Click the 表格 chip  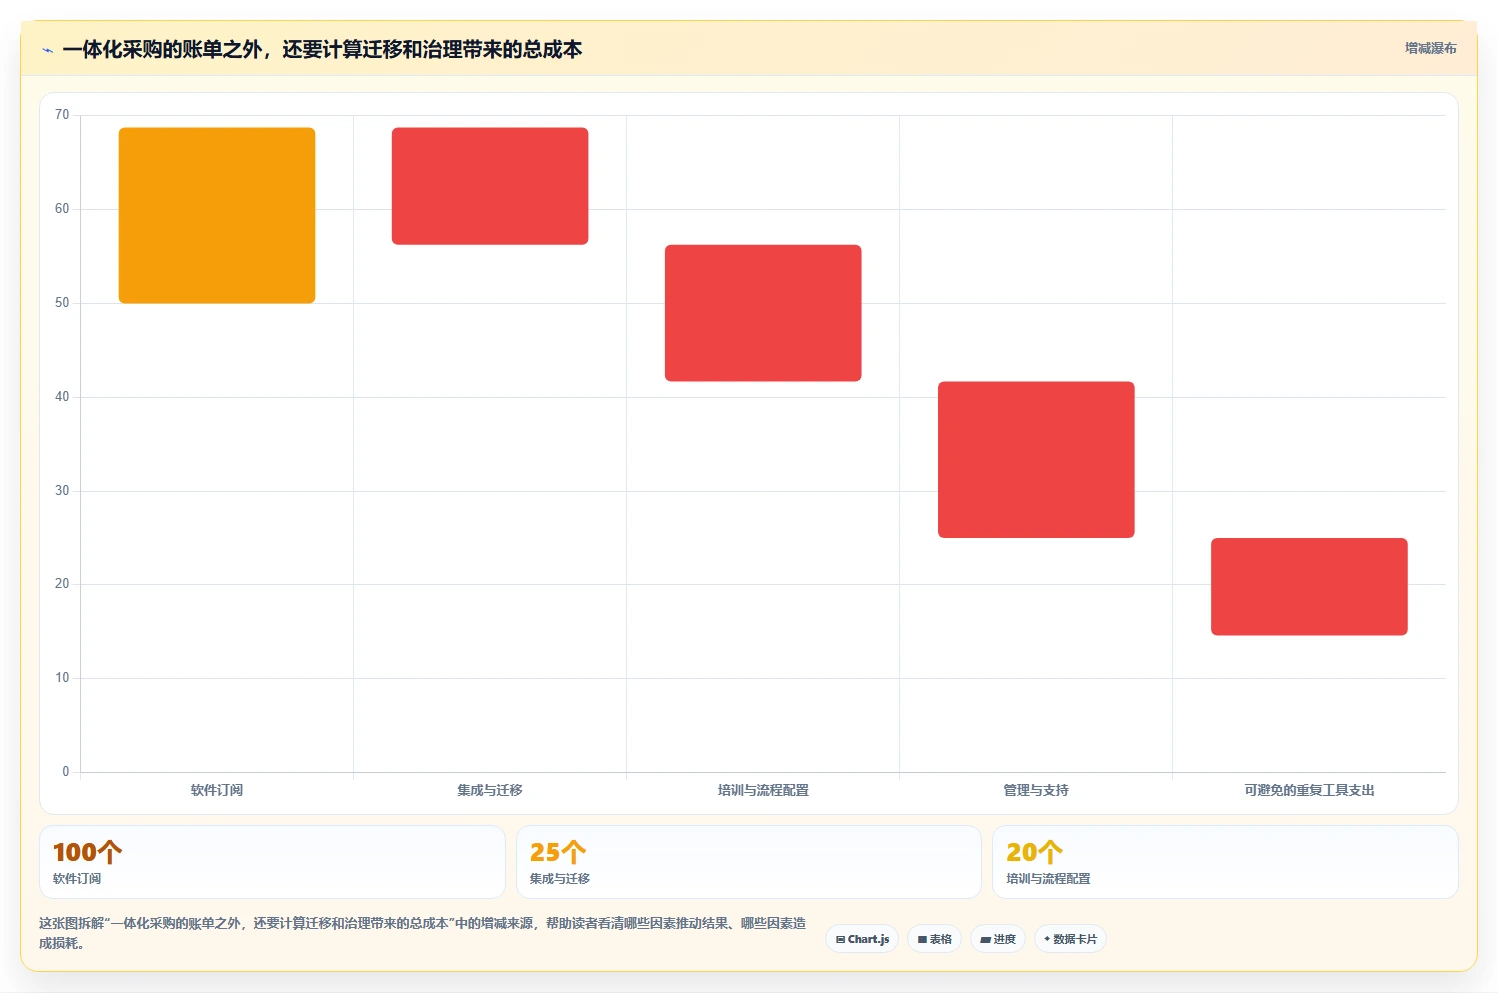(x=934, y=939)
